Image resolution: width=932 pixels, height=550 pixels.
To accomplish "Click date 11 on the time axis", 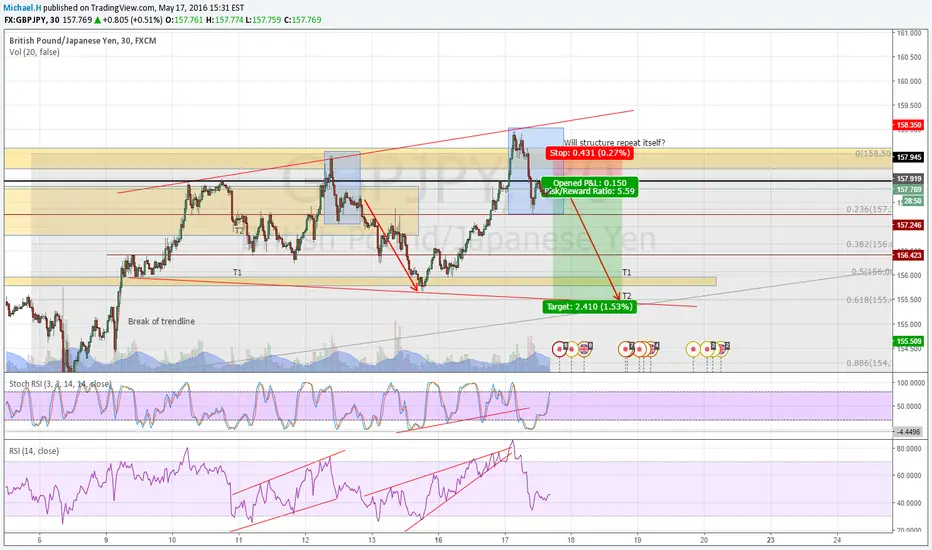I will point(238,540).
